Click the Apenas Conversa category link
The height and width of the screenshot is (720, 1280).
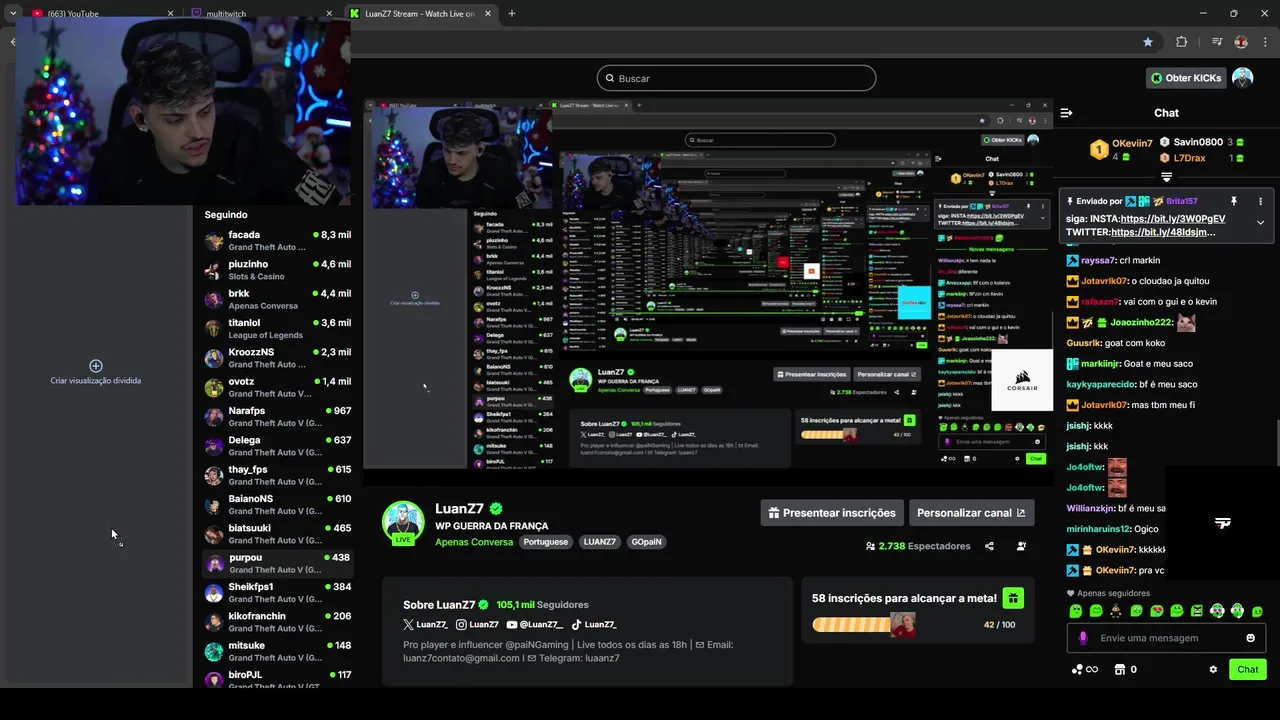point(472,542)
